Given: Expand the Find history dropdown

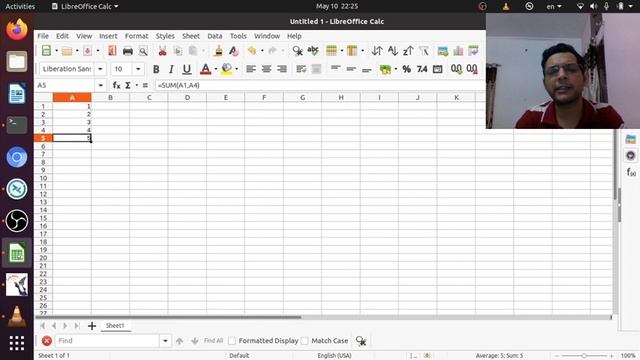Looking at the screenshot, I should pos(165,340).
